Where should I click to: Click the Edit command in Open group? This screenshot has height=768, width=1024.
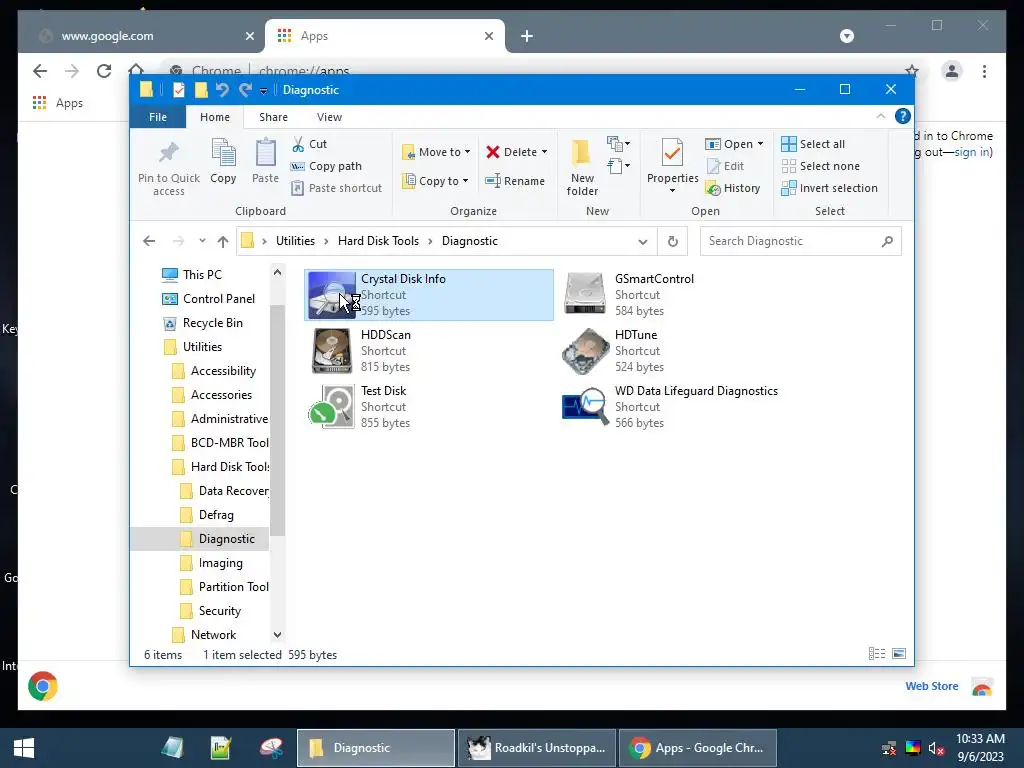pos(726,166)
